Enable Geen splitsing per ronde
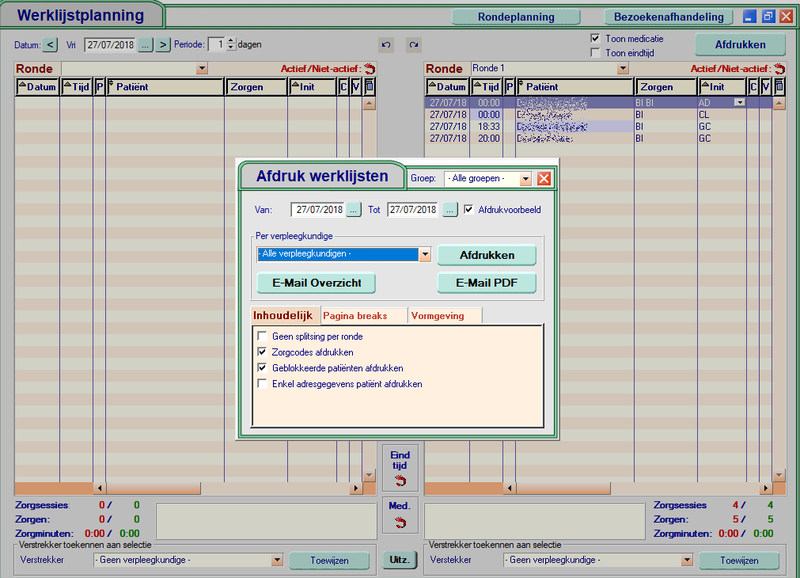Viewport: 800px width, 578px height. point(262,337)
